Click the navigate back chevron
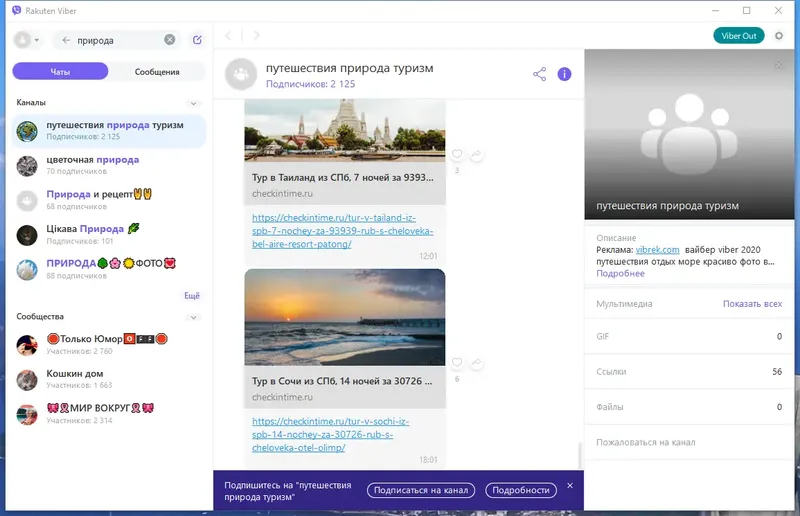800x516 pixels. (228, 35)
